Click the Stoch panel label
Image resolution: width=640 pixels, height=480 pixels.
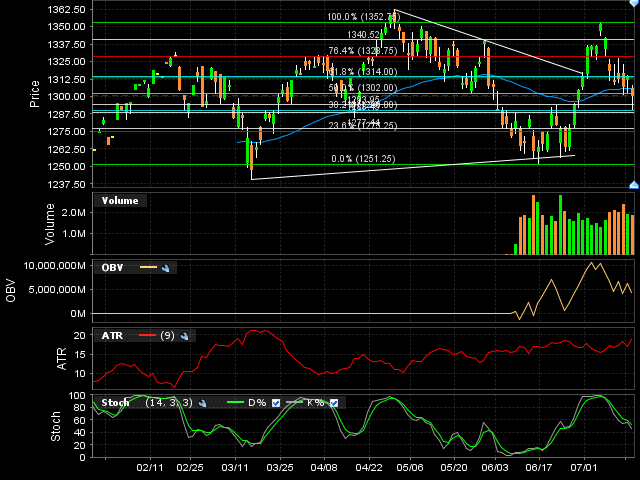[x=116, y=403]
